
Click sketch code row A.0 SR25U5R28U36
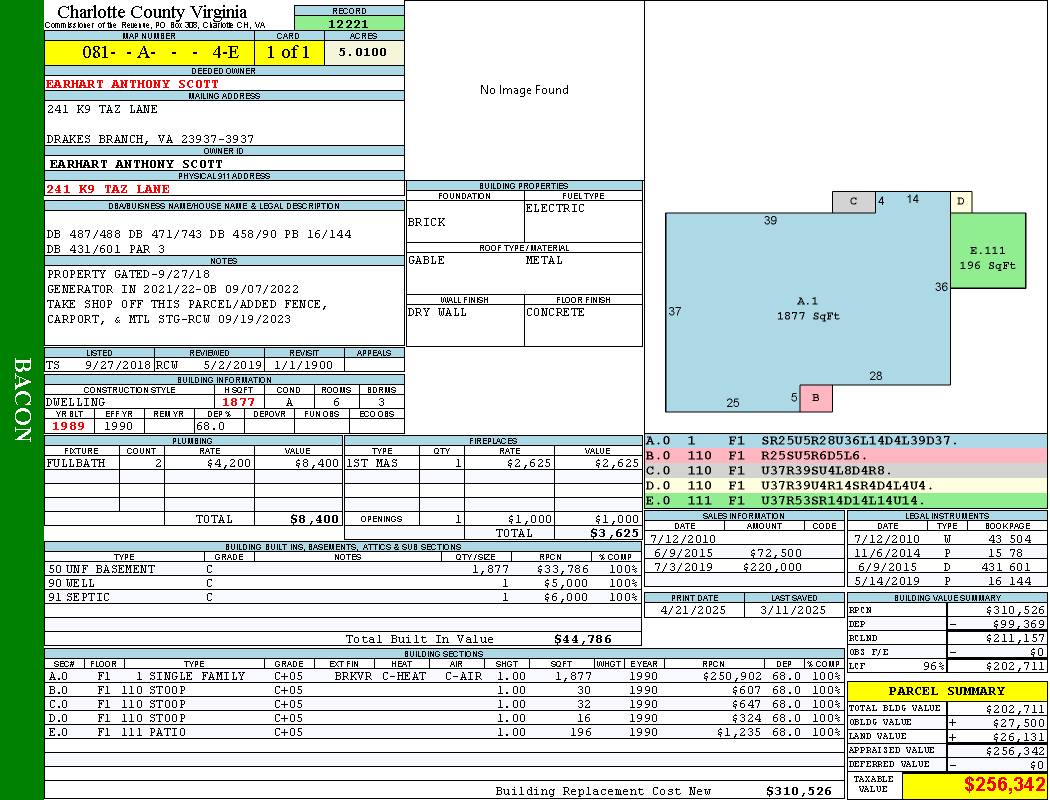[846, 441]
